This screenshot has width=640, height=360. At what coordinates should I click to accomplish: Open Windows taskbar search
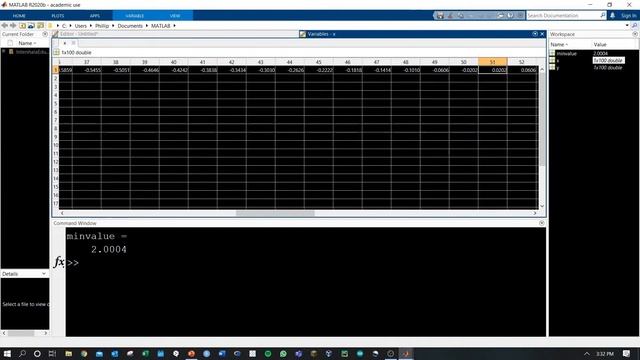coord(22,353)
